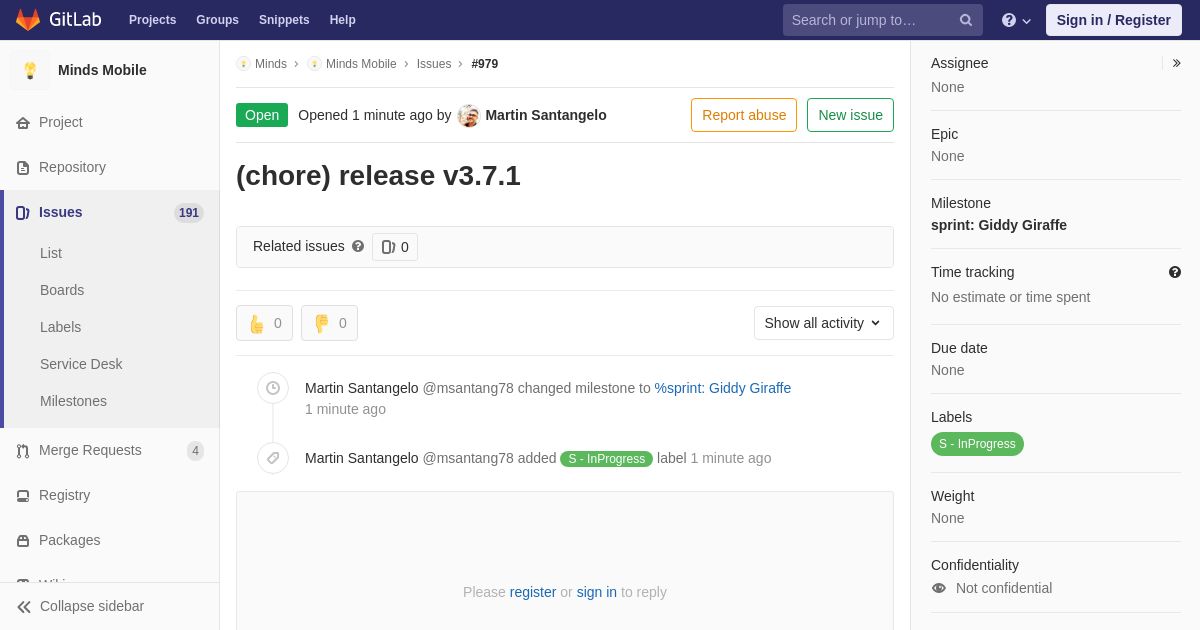
Task: Open the Snippets page
Action: (x=284, y=20)
